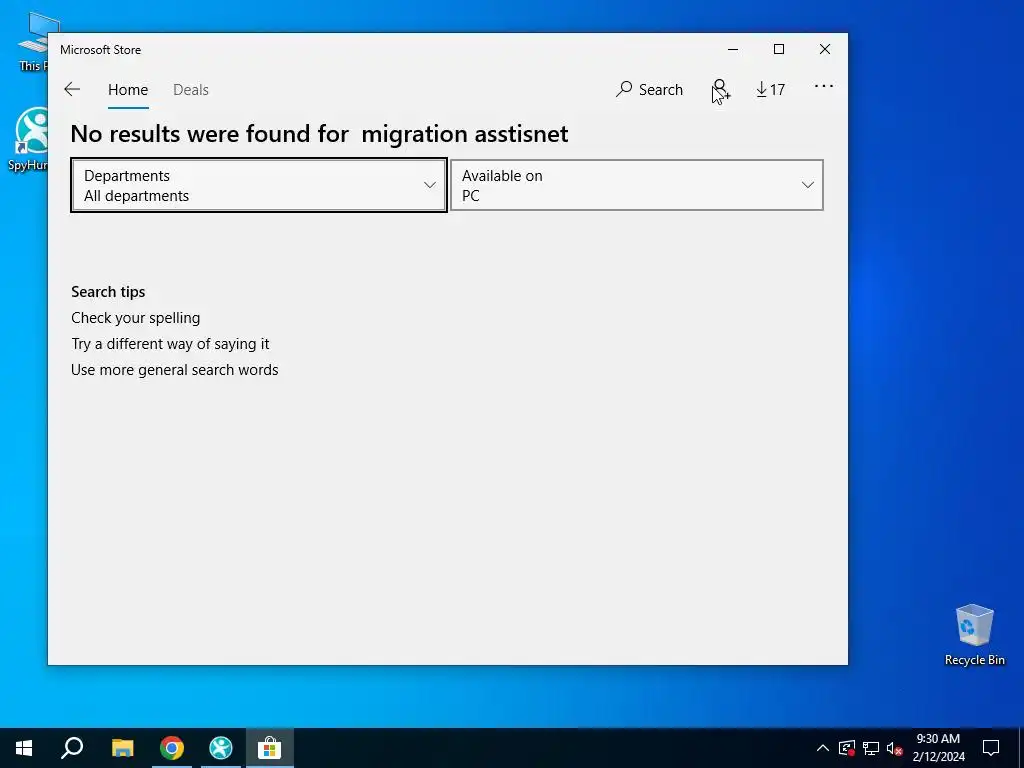
Task: Open the See more ellipsis menu
Action: 824,86
